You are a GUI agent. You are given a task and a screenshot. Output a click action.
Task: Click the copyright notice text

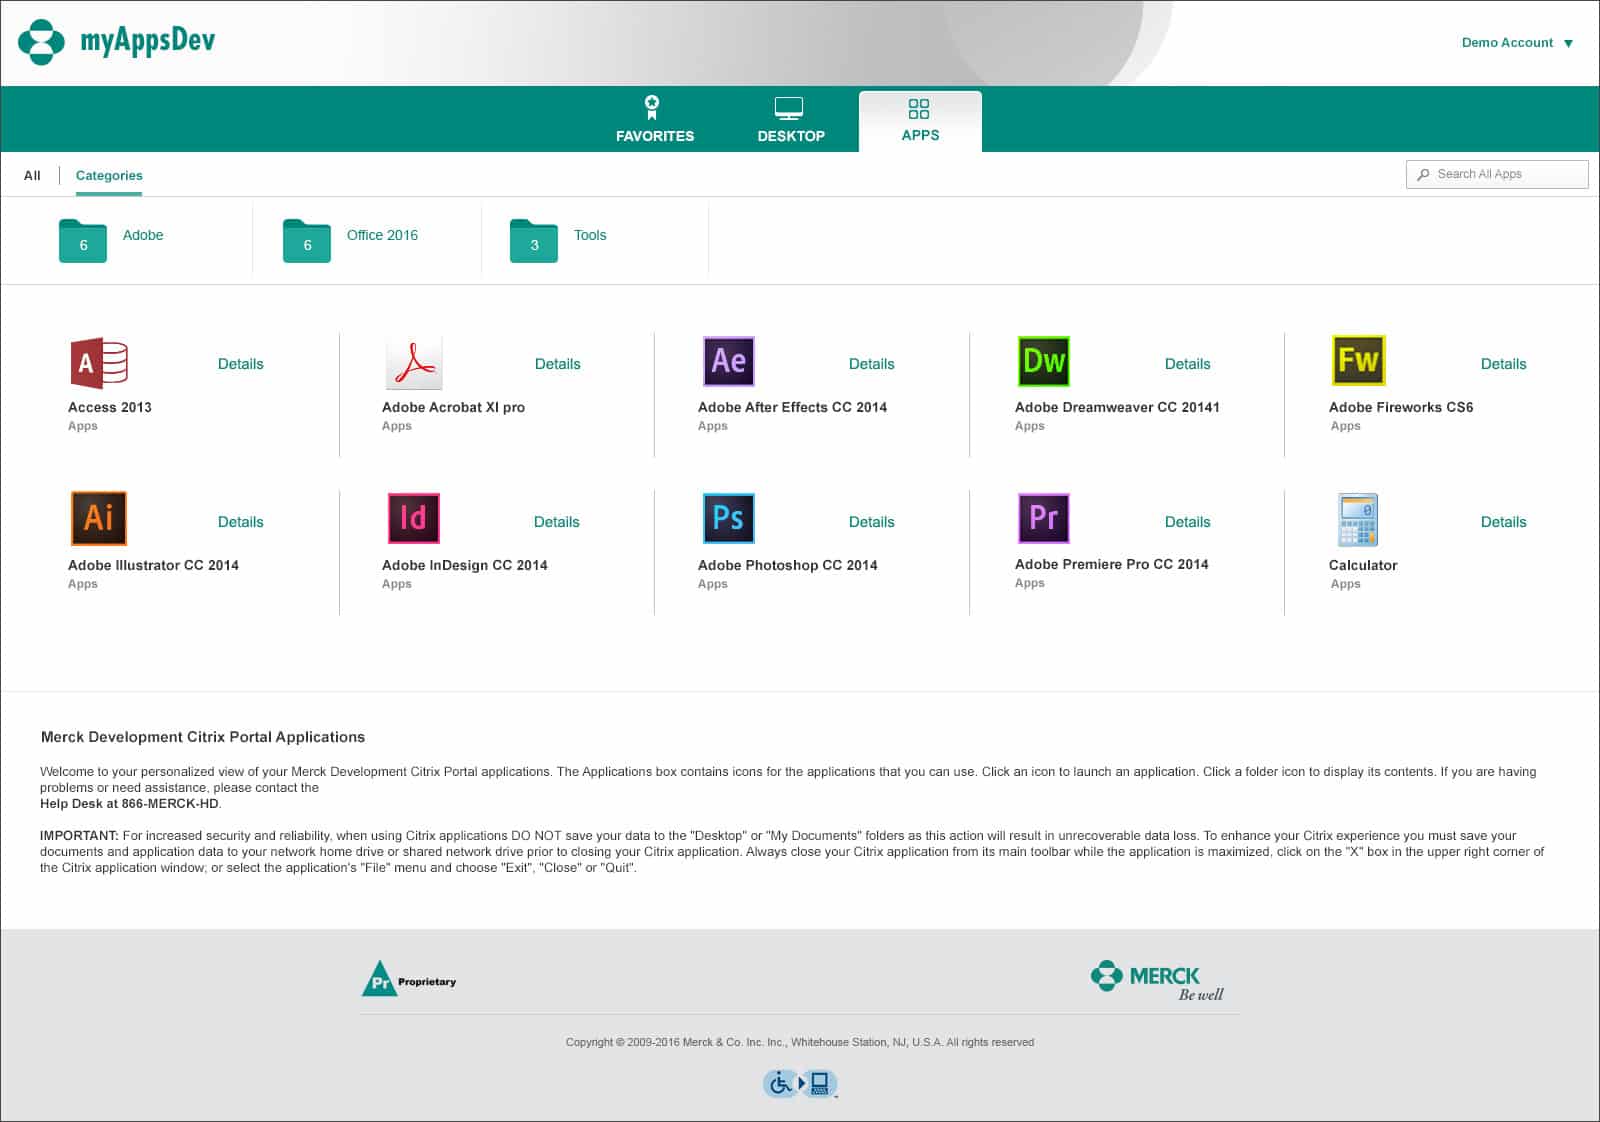point(799,1042)
